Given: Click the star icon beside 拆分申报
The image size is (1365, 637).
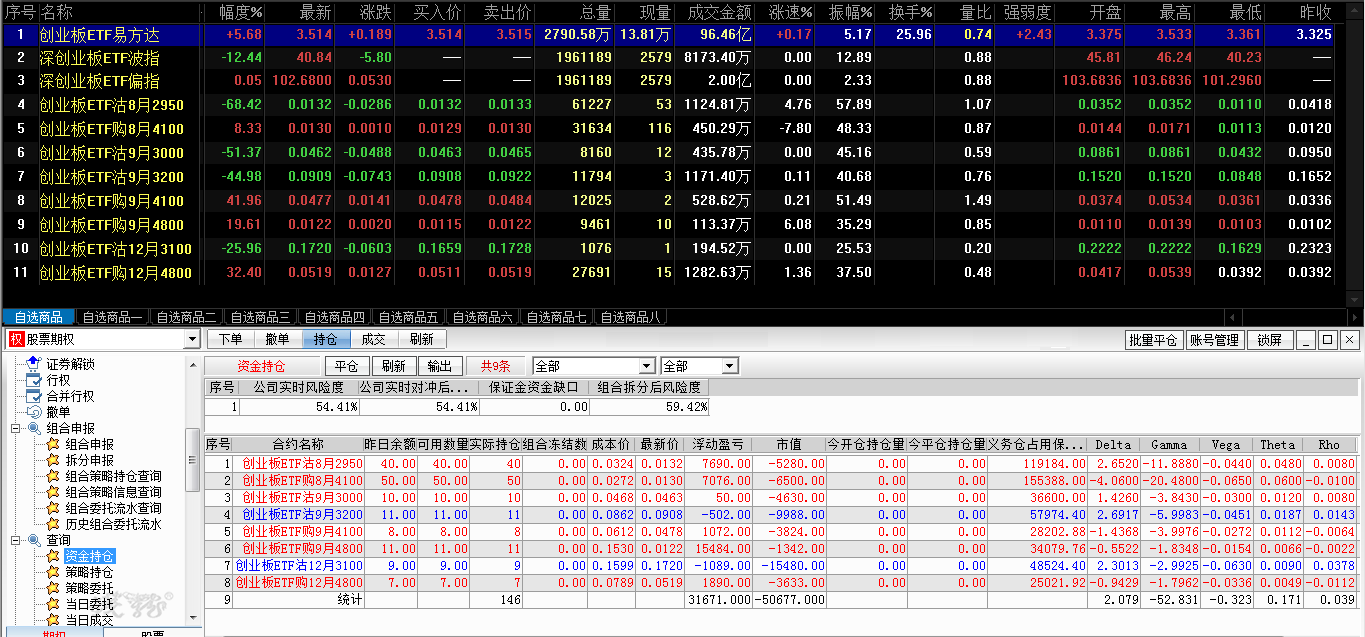Looking at the screenshot, I should (53, 460).
